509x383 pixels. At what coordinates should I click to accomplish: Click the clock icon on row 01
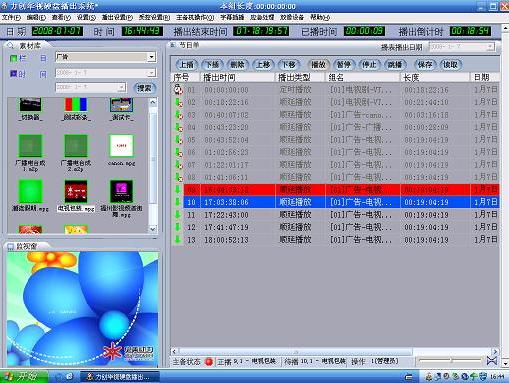tap(179, 89)
